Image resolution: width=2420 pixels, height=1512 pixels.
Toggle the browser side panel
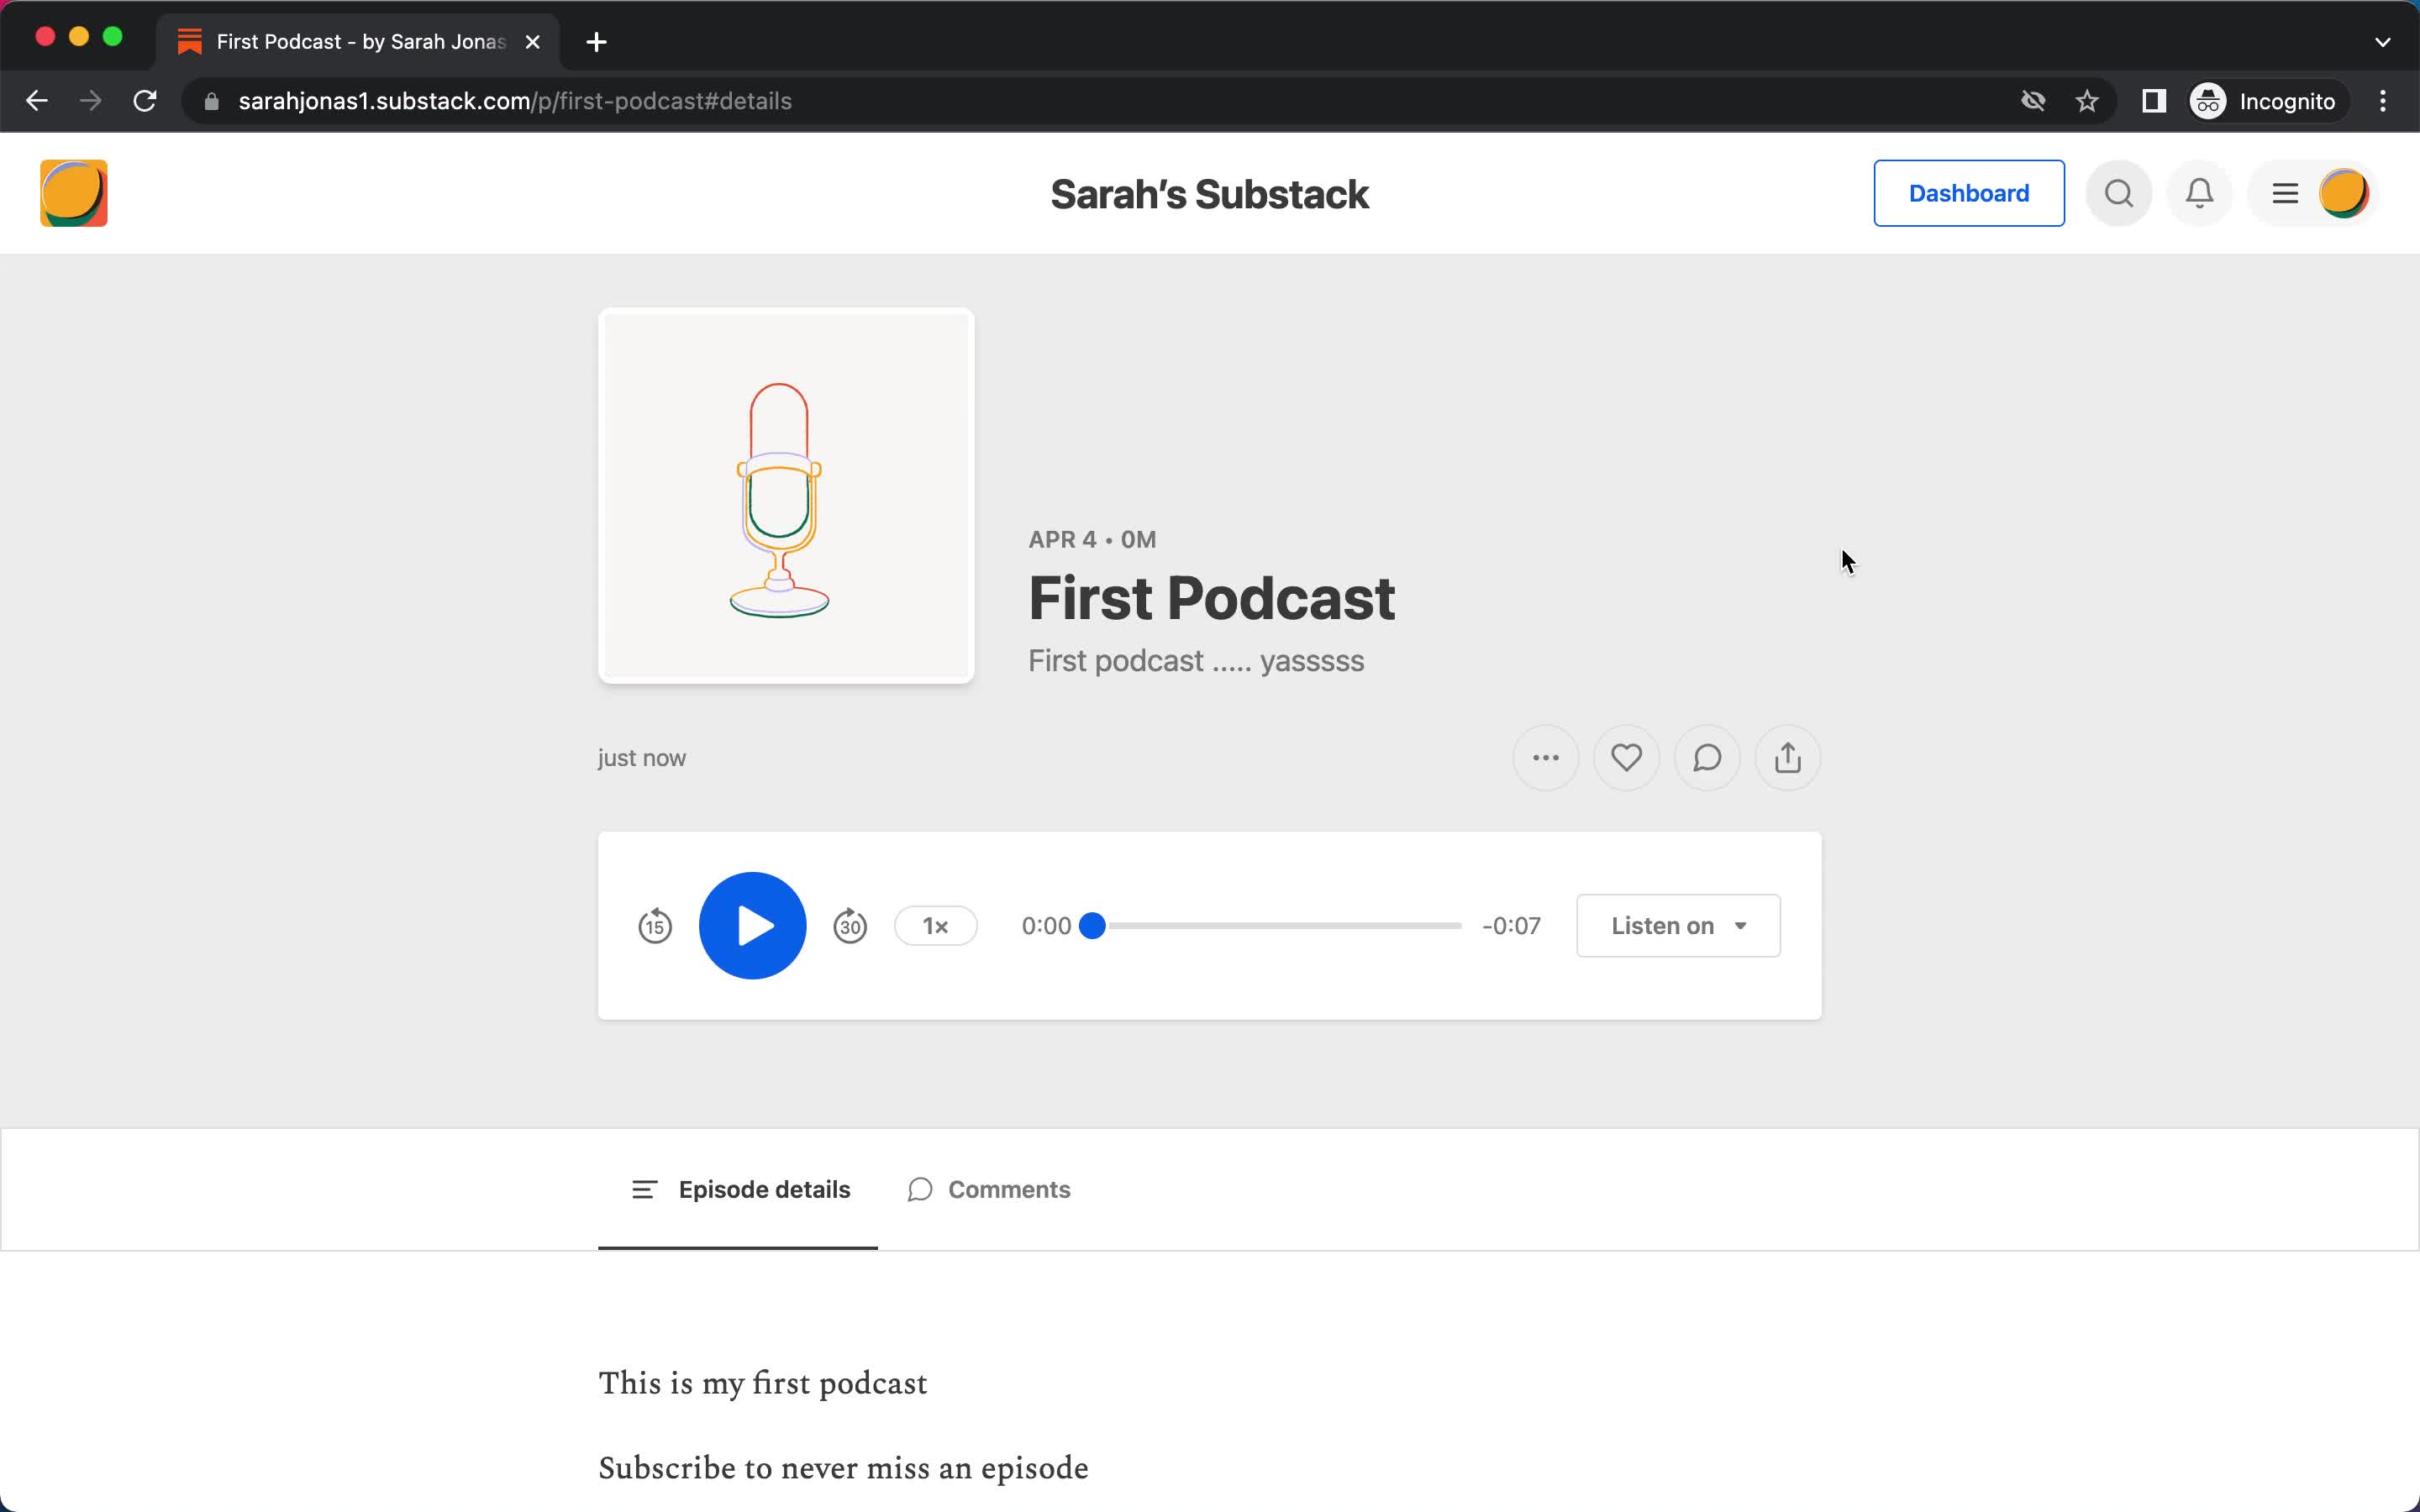point(2154,101)
